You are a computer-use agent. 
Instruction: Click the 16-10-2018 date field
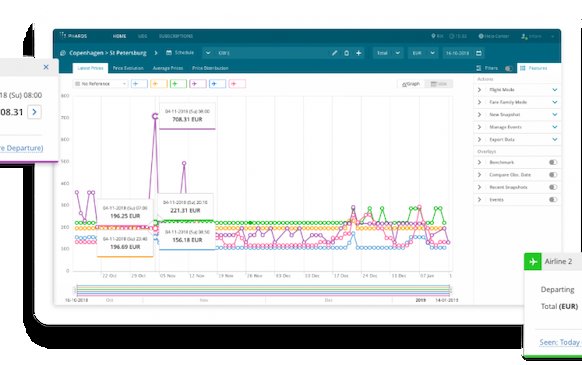coord(457,53)
